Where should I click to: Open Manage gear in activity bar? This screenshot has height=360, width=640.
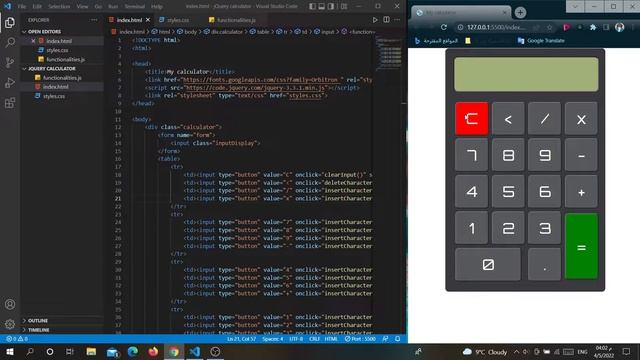tap(10, 324)
